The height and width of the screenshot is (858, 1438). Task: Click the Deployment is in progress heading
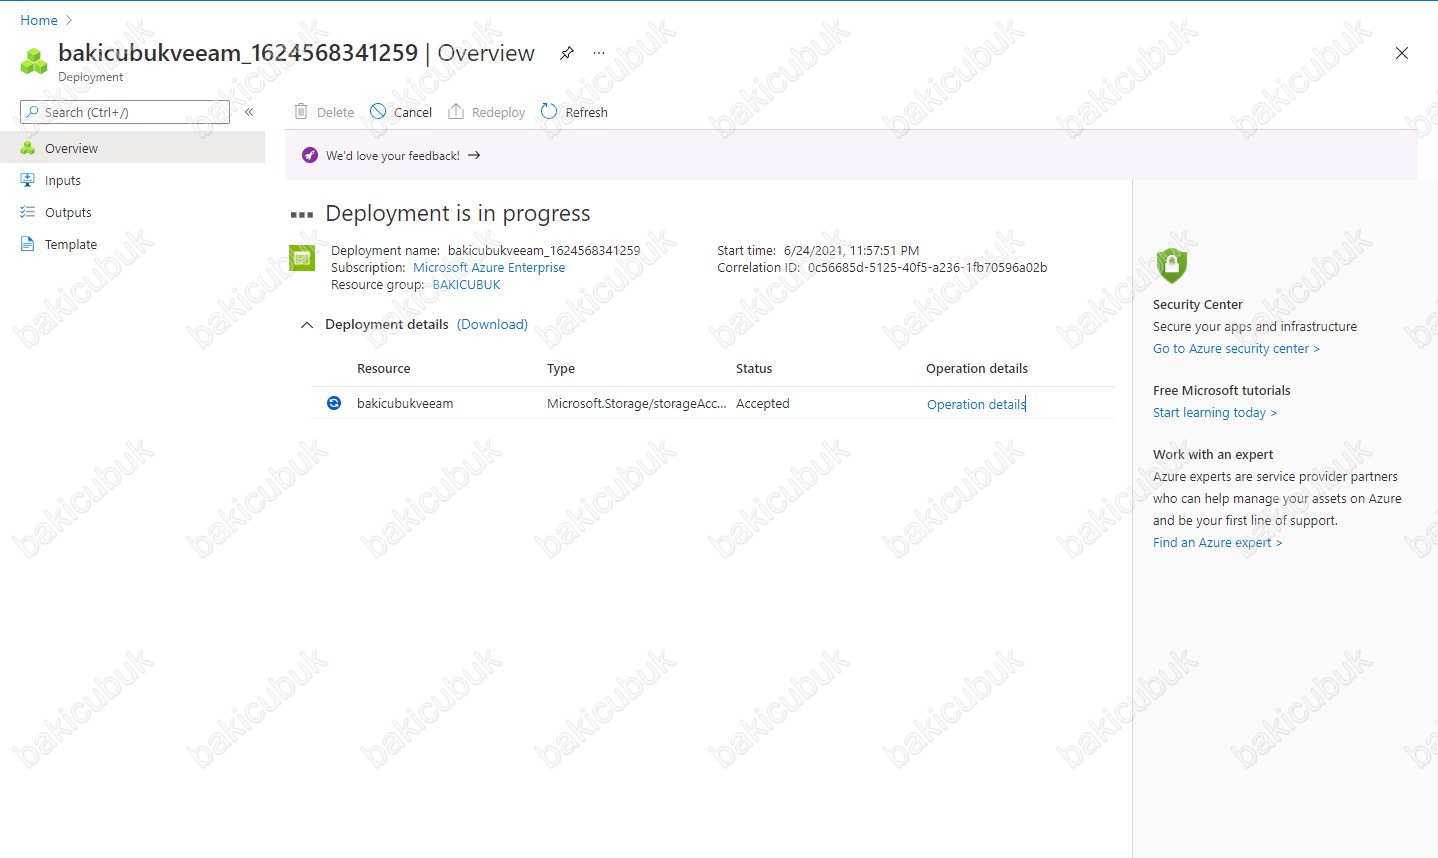coord(458,214)
